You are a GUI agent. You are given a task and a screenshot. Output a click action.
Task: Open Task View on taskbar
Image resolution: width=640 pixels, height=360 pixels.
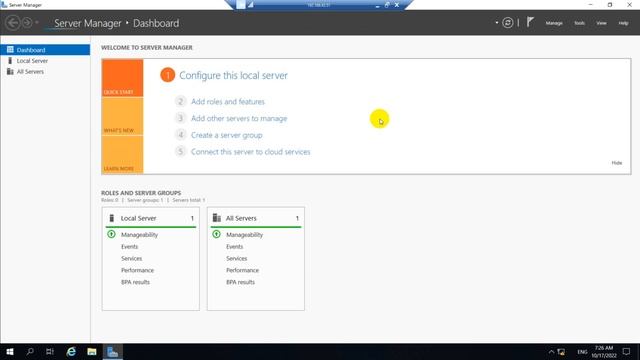tap(50, 351)
